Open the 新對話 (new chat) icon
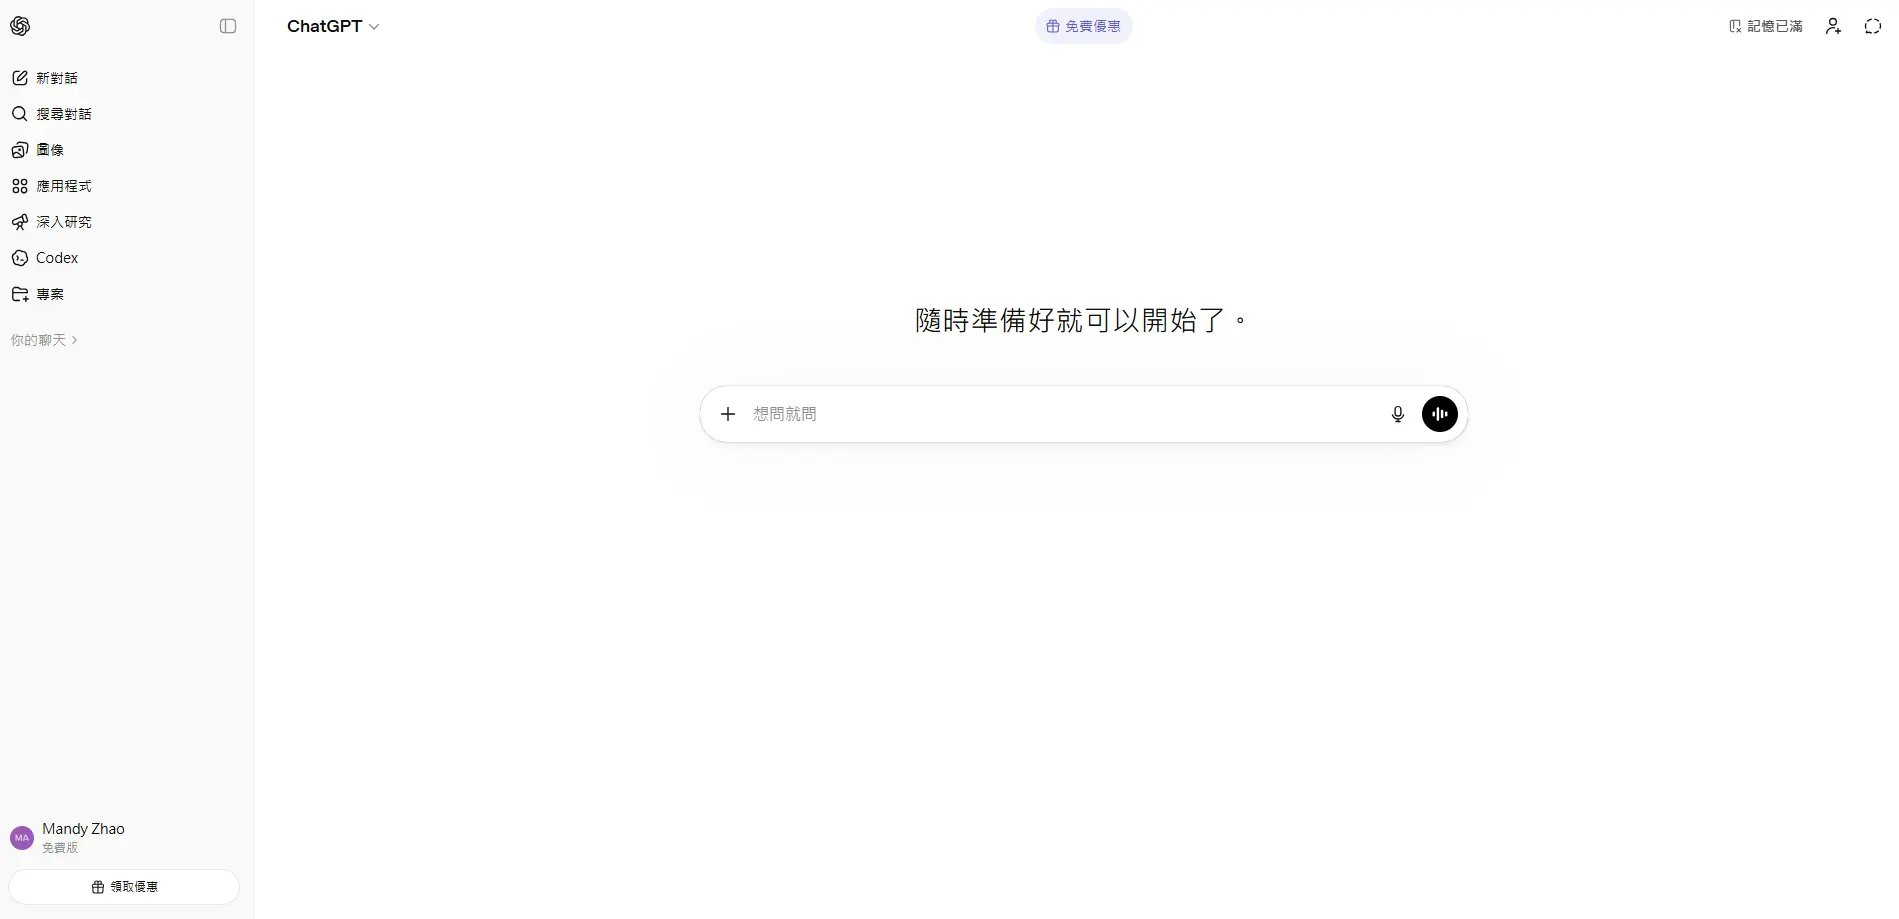The image size is (1899, 919). (20, 77)
